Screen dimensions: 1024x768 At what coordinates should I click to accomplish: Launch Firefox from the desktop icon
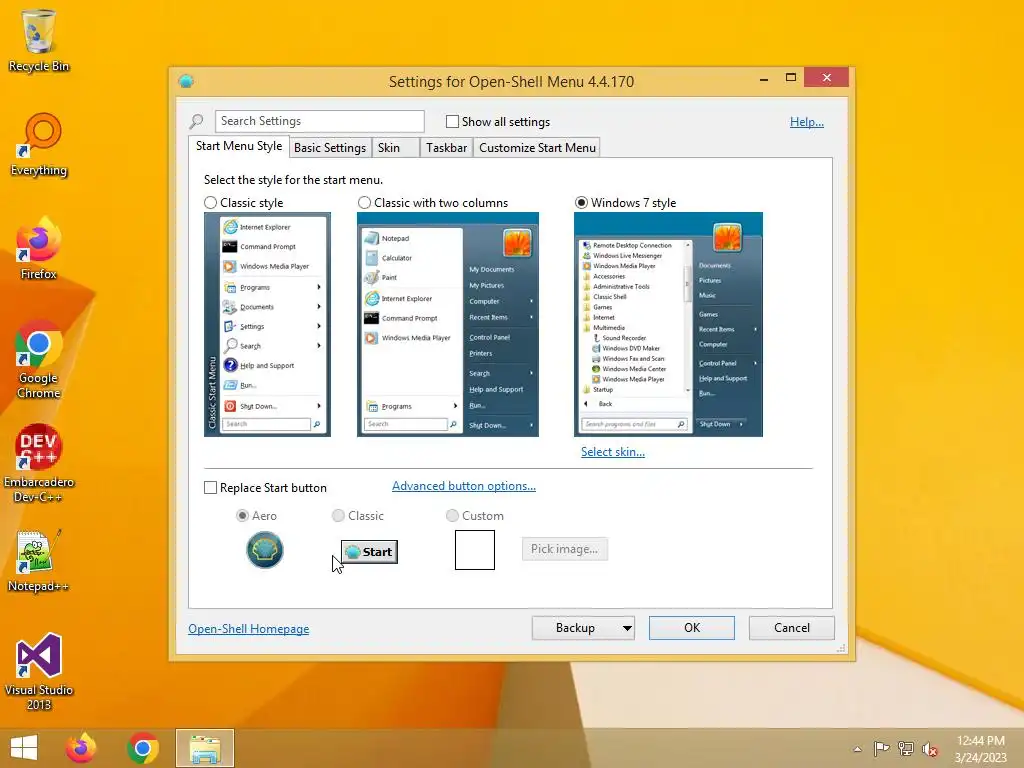coord(39,249)
